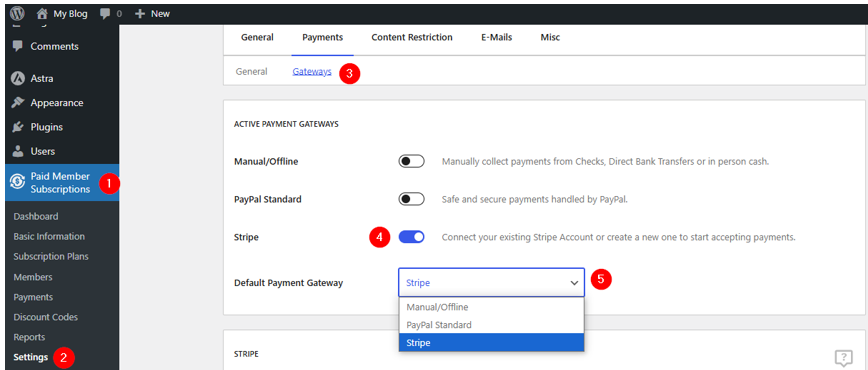Click Plugins plug icon
Screen dimensions: 868x370
18,127
